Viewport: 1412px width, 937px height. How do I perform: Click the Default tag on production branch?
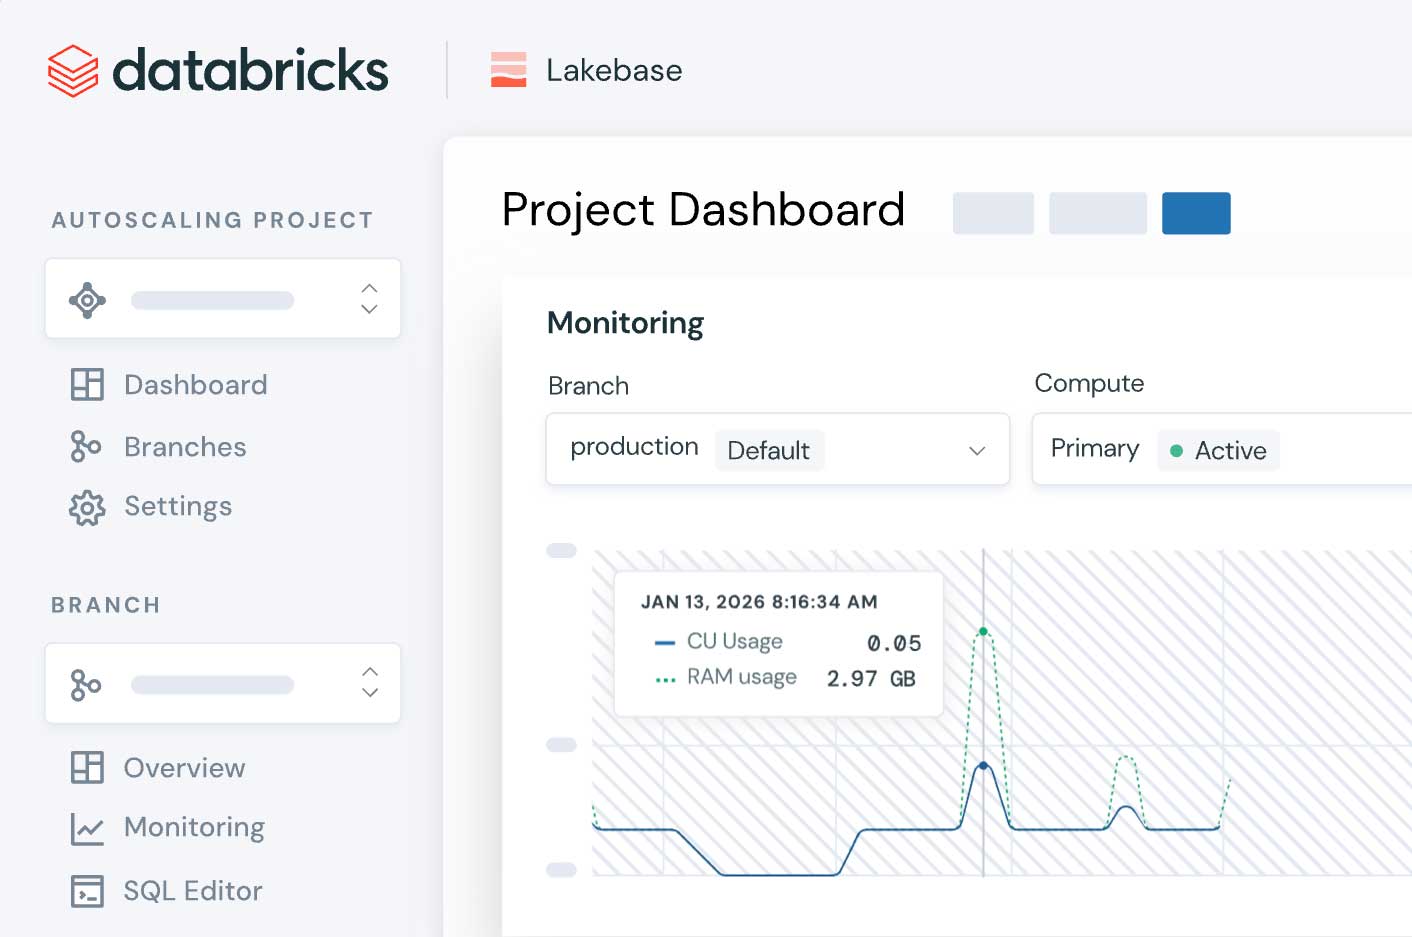pos(769,450)
